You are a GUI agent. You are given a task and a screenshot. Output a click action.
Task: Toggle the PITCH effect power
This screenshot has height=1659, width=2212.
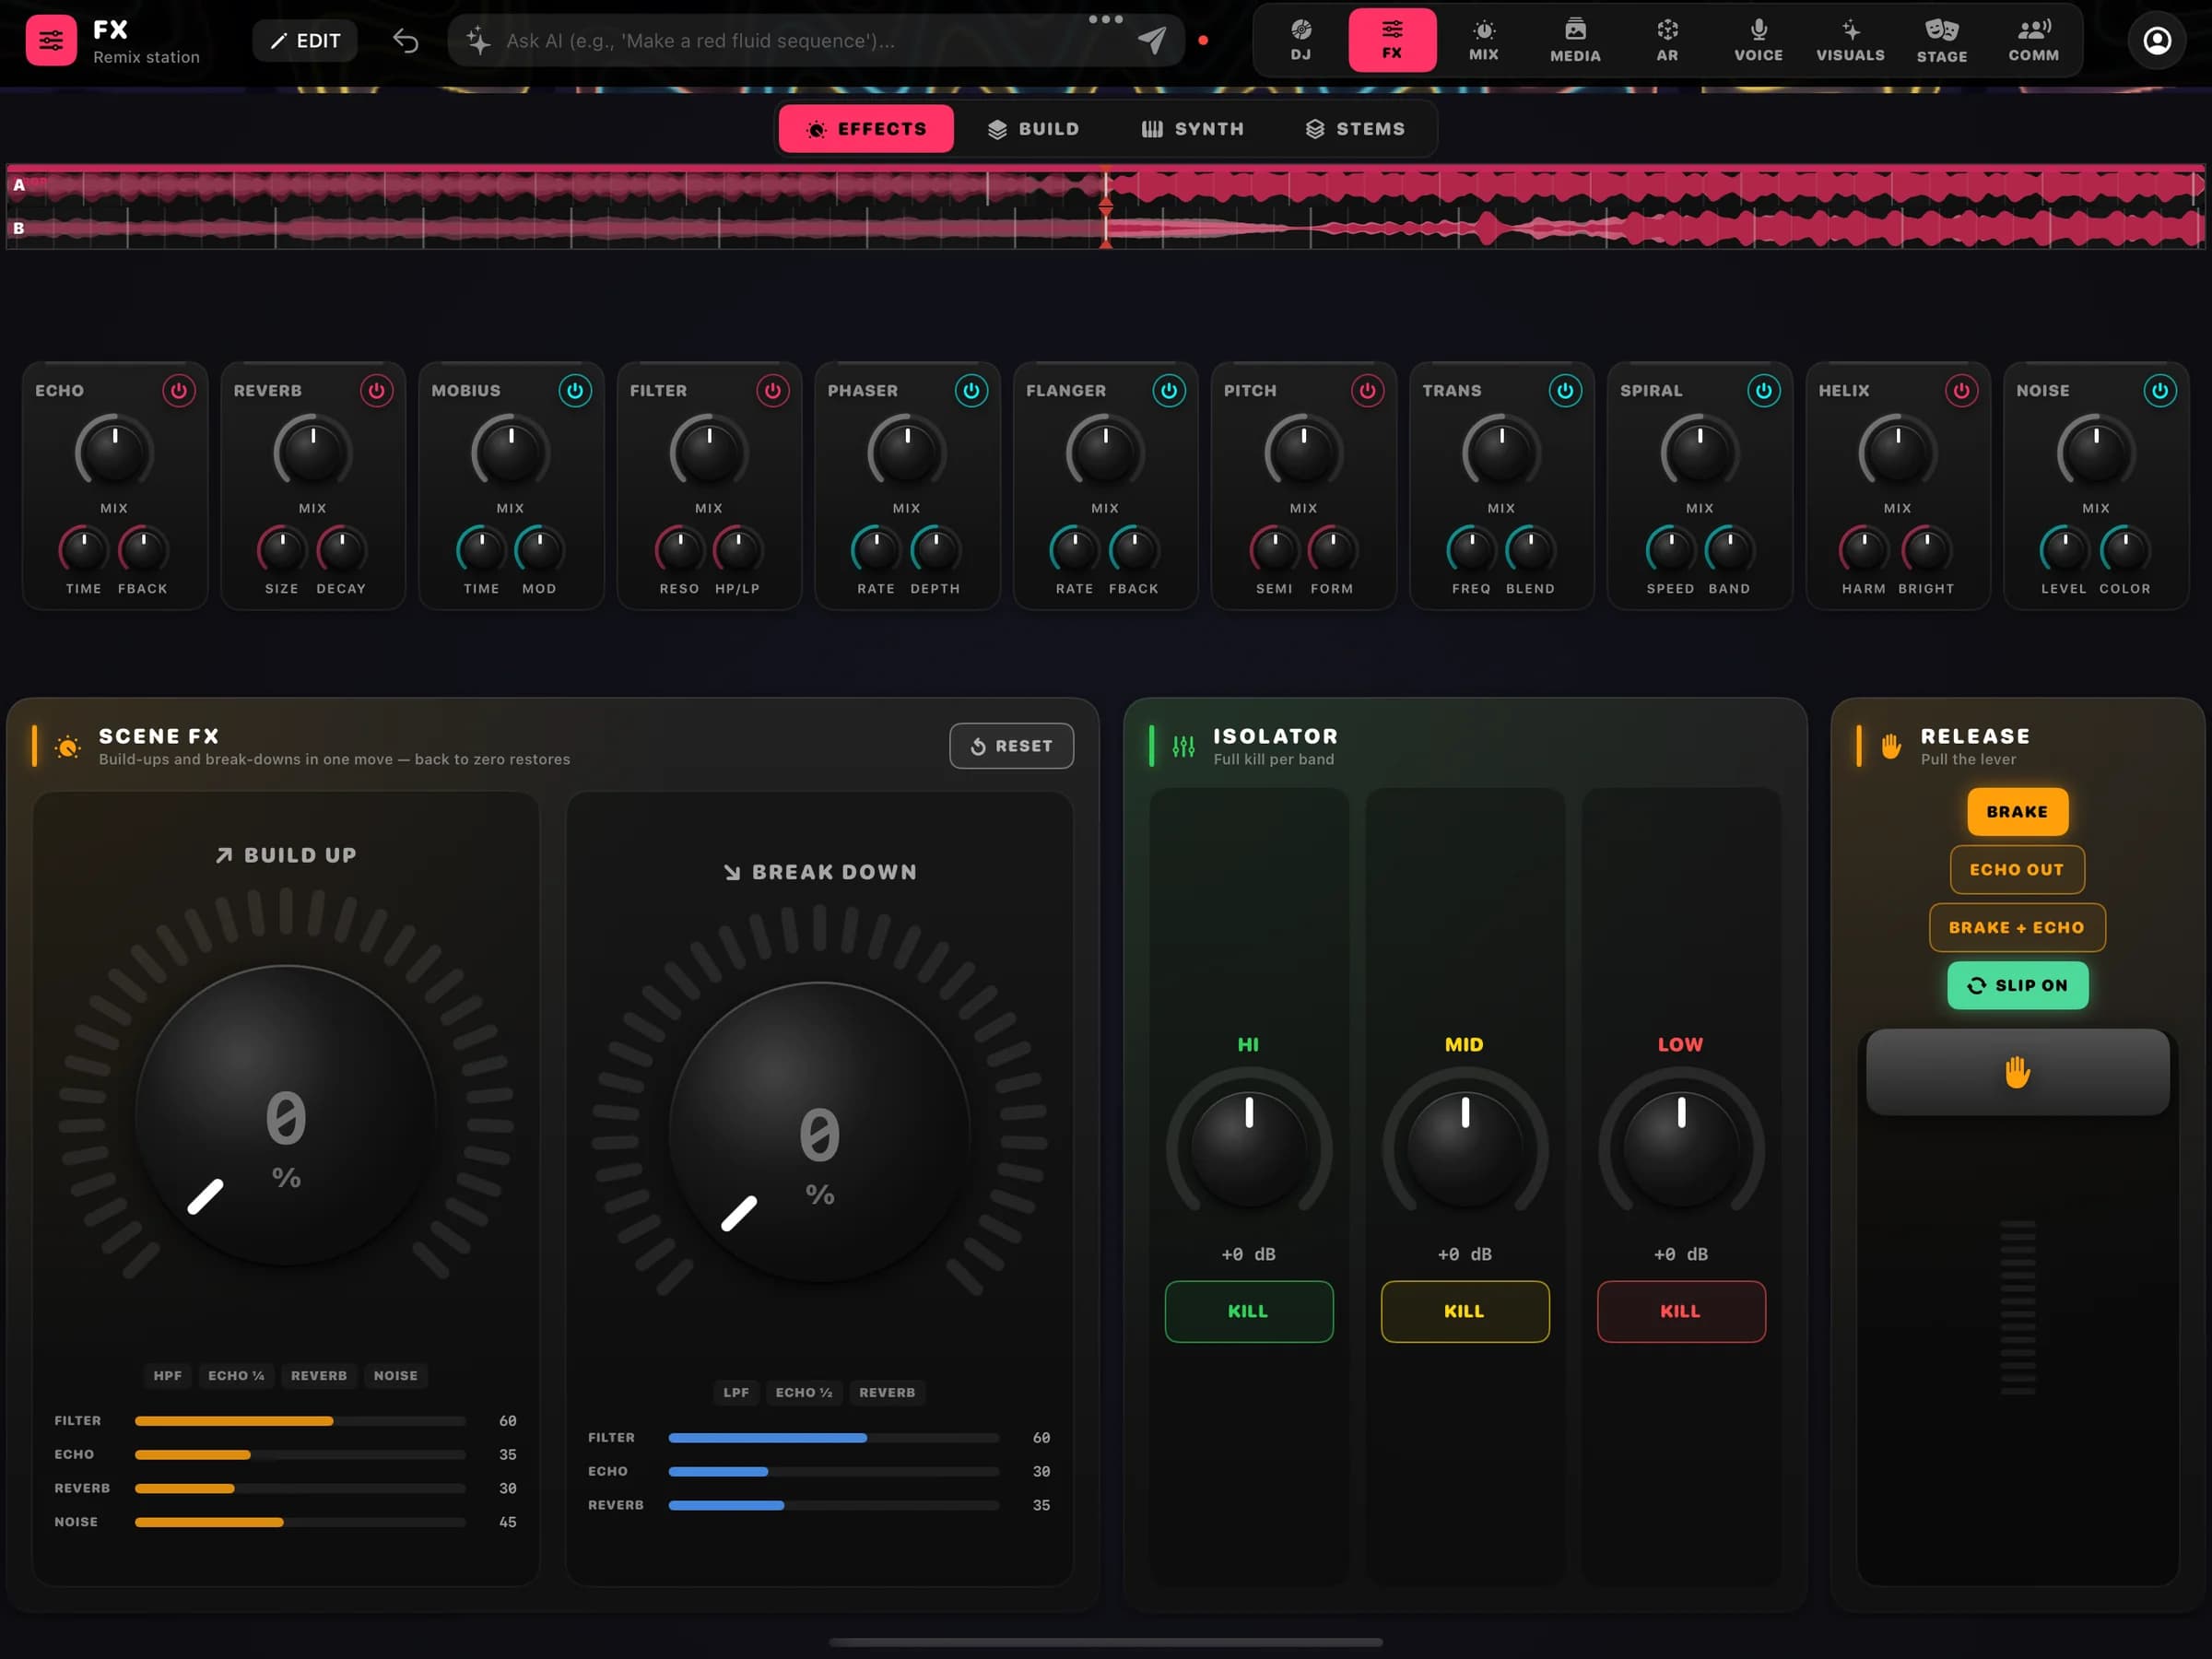click(1367, 390)
